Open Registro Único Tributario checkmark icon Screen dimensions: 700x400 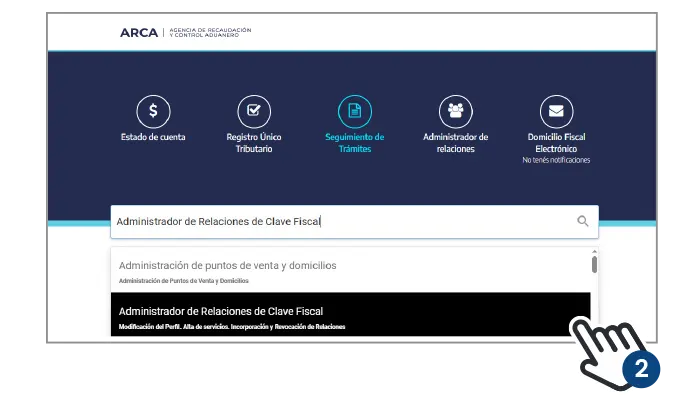tap(254, 110)
